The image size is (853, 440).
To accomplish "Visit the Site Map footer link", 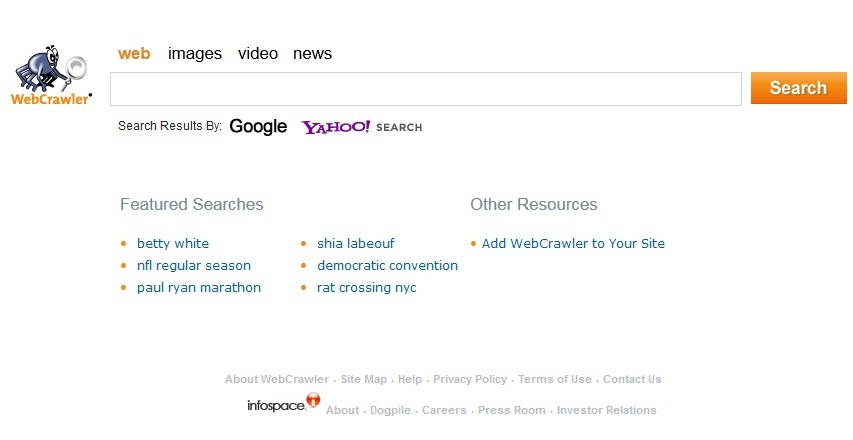I will click(x=364, y=380).
